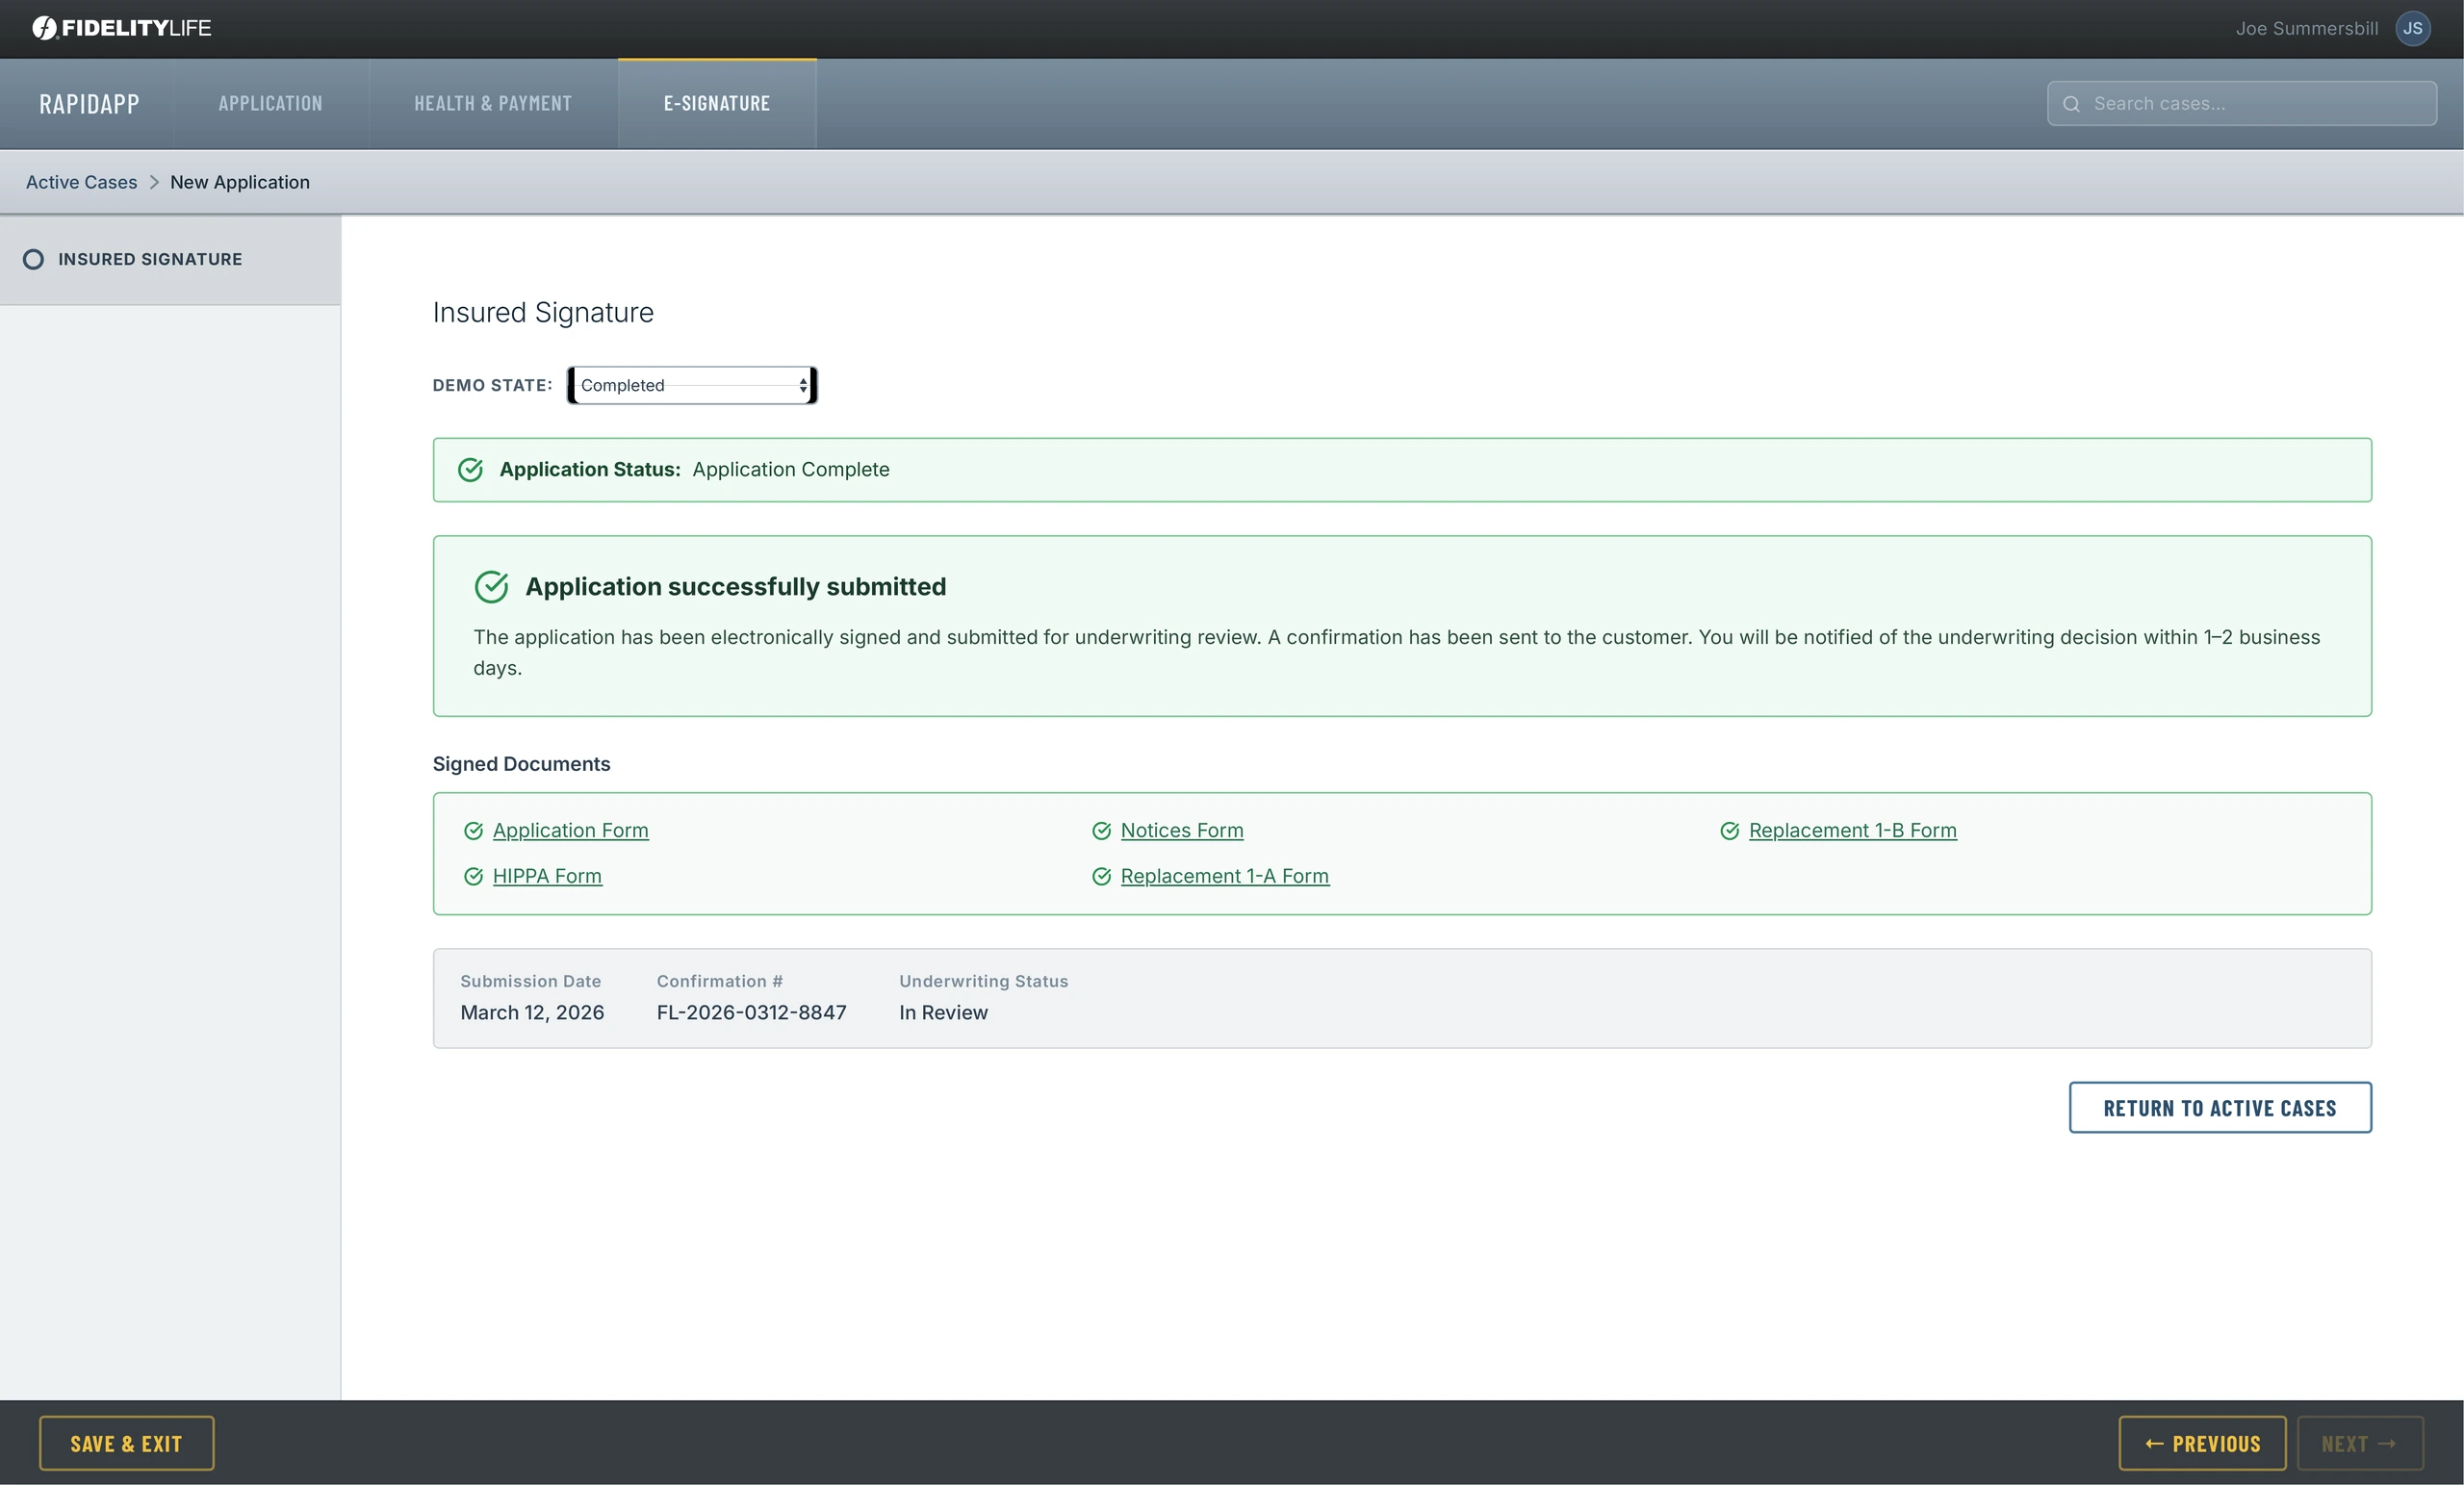
Task: Open the JS user avatar
Action: (x=2413, y=28)
